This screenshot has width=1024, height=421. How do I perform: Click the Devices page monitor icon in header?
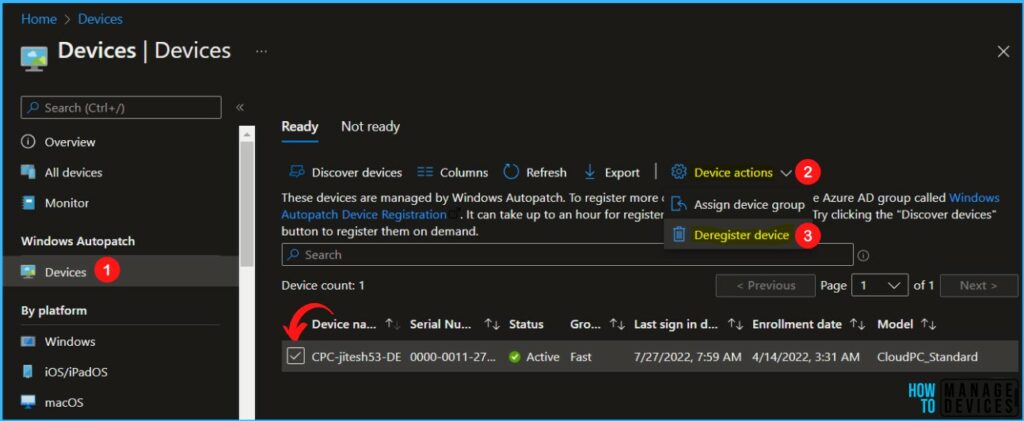[x=34, y=57]
